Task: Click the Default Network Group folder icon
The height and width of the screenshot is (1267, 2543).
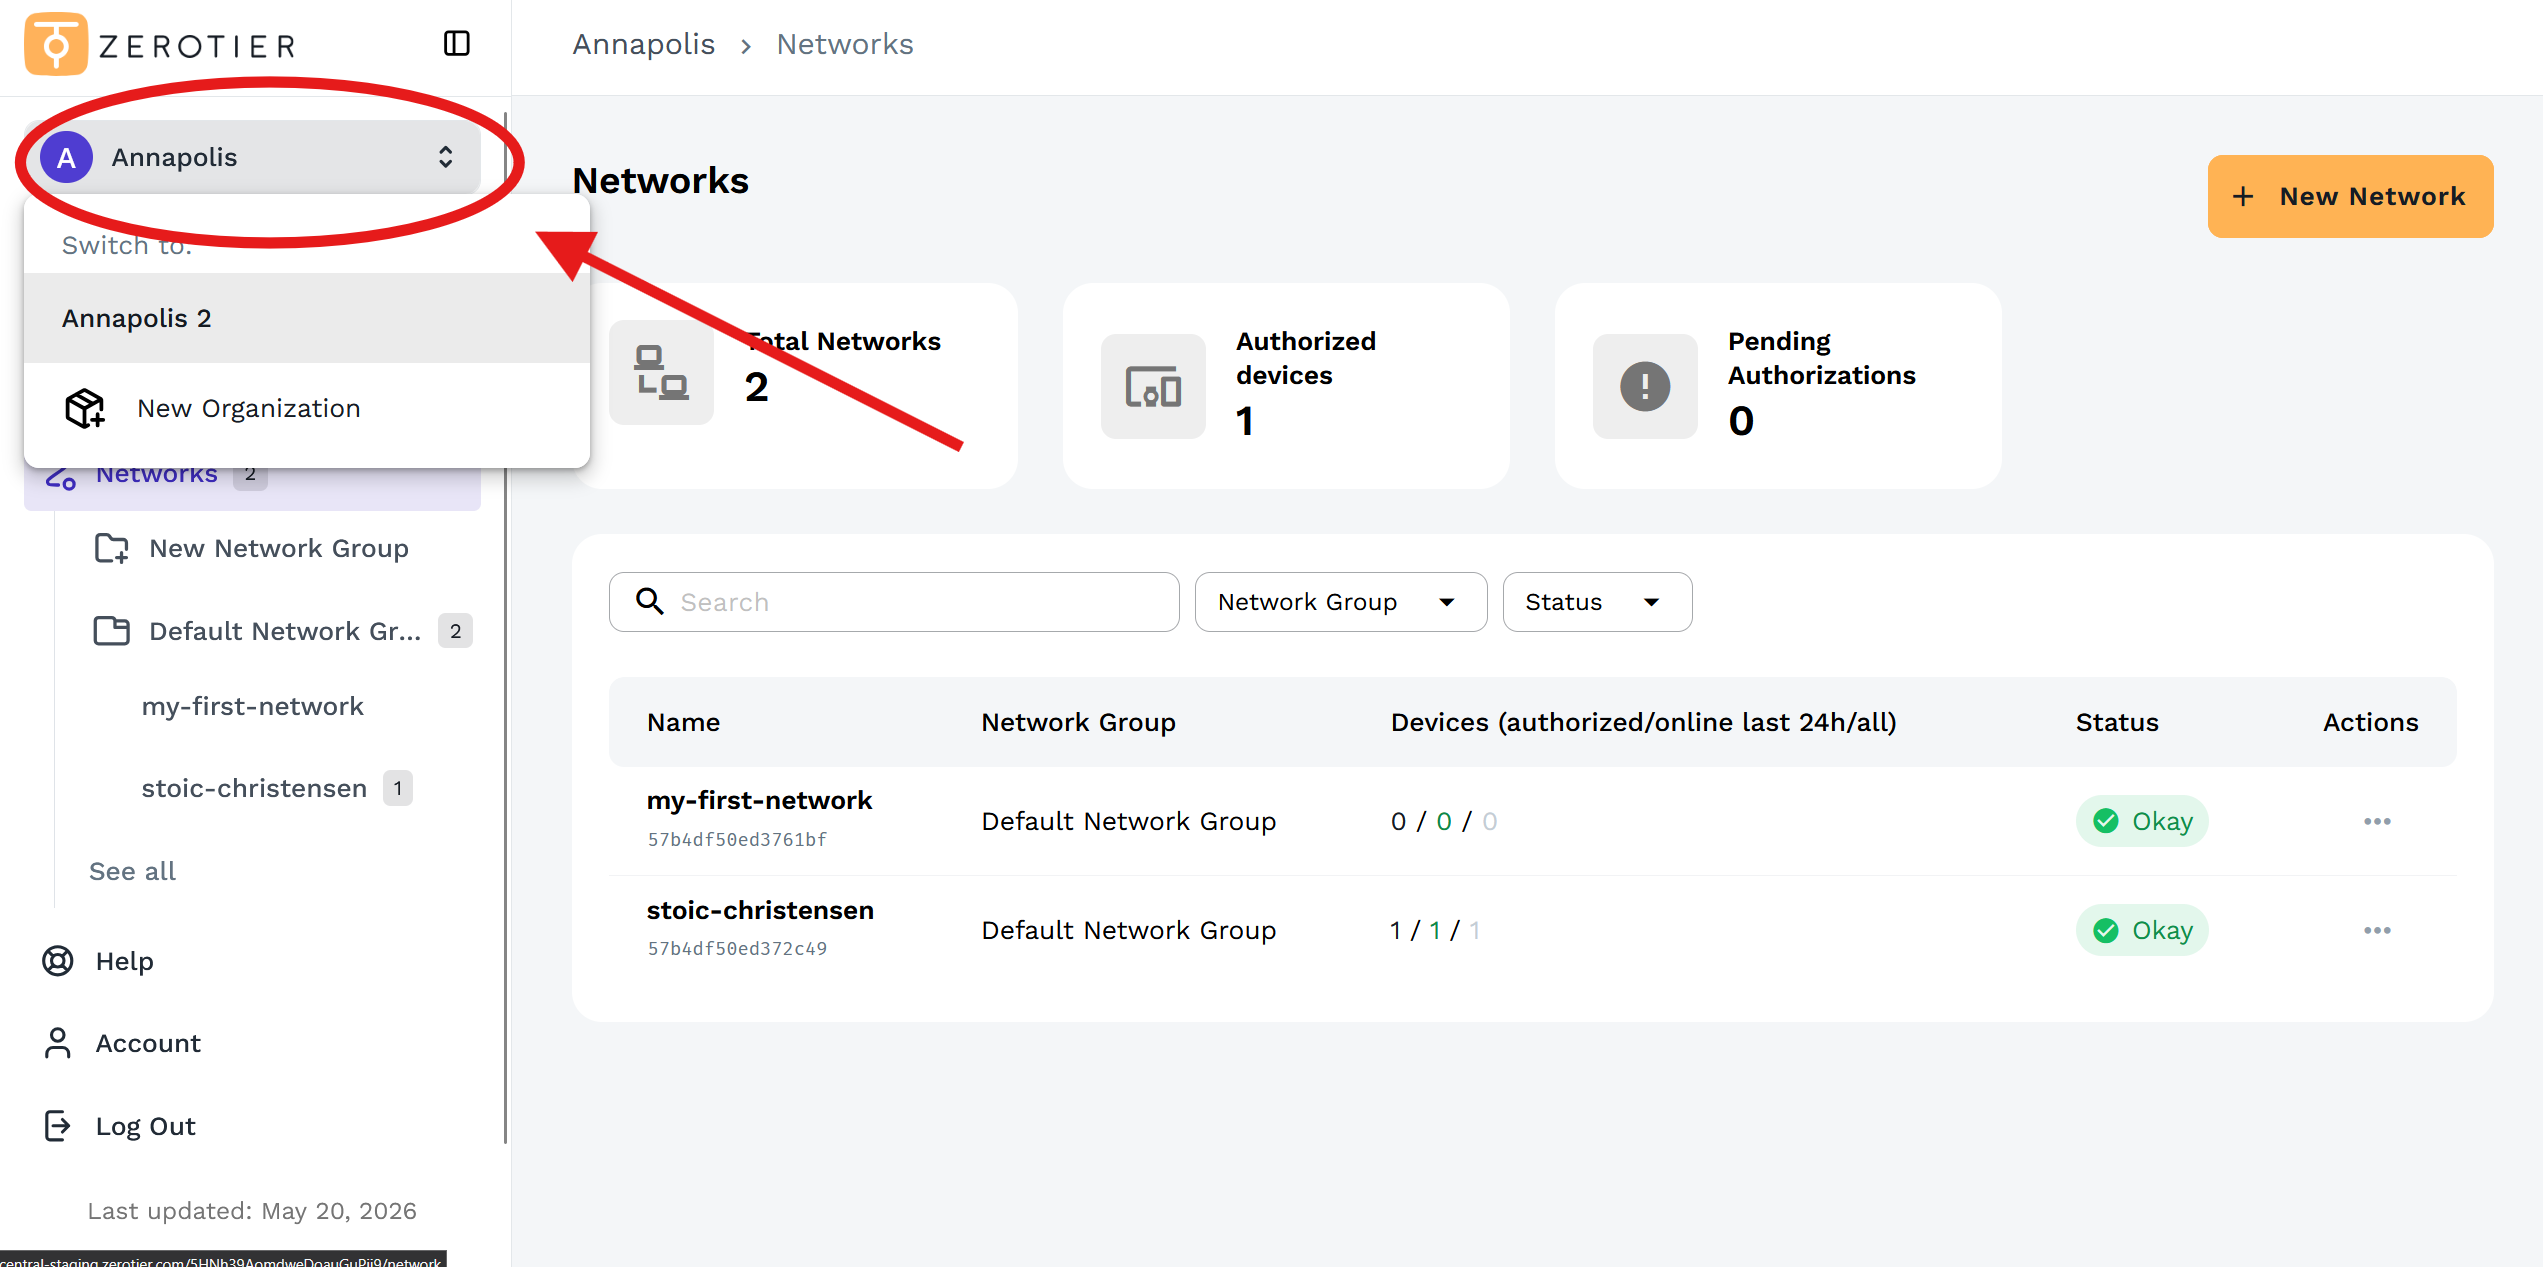Action: click(x=112, y=631)
